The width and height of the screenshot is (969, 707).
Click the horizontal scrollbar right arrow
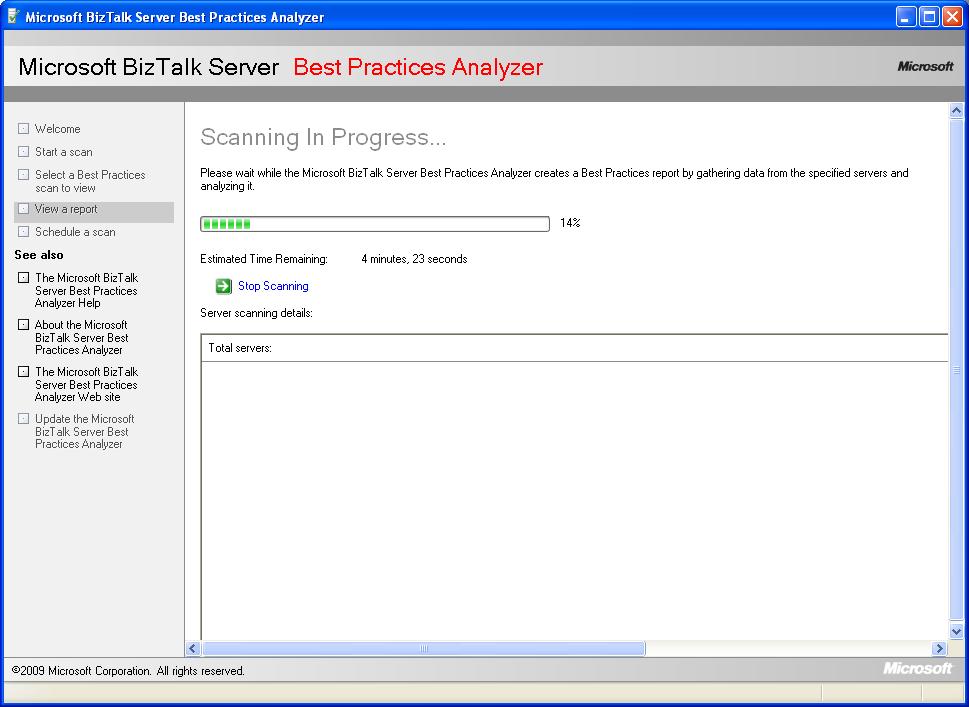pyautogui.click(x=939, y=648)
